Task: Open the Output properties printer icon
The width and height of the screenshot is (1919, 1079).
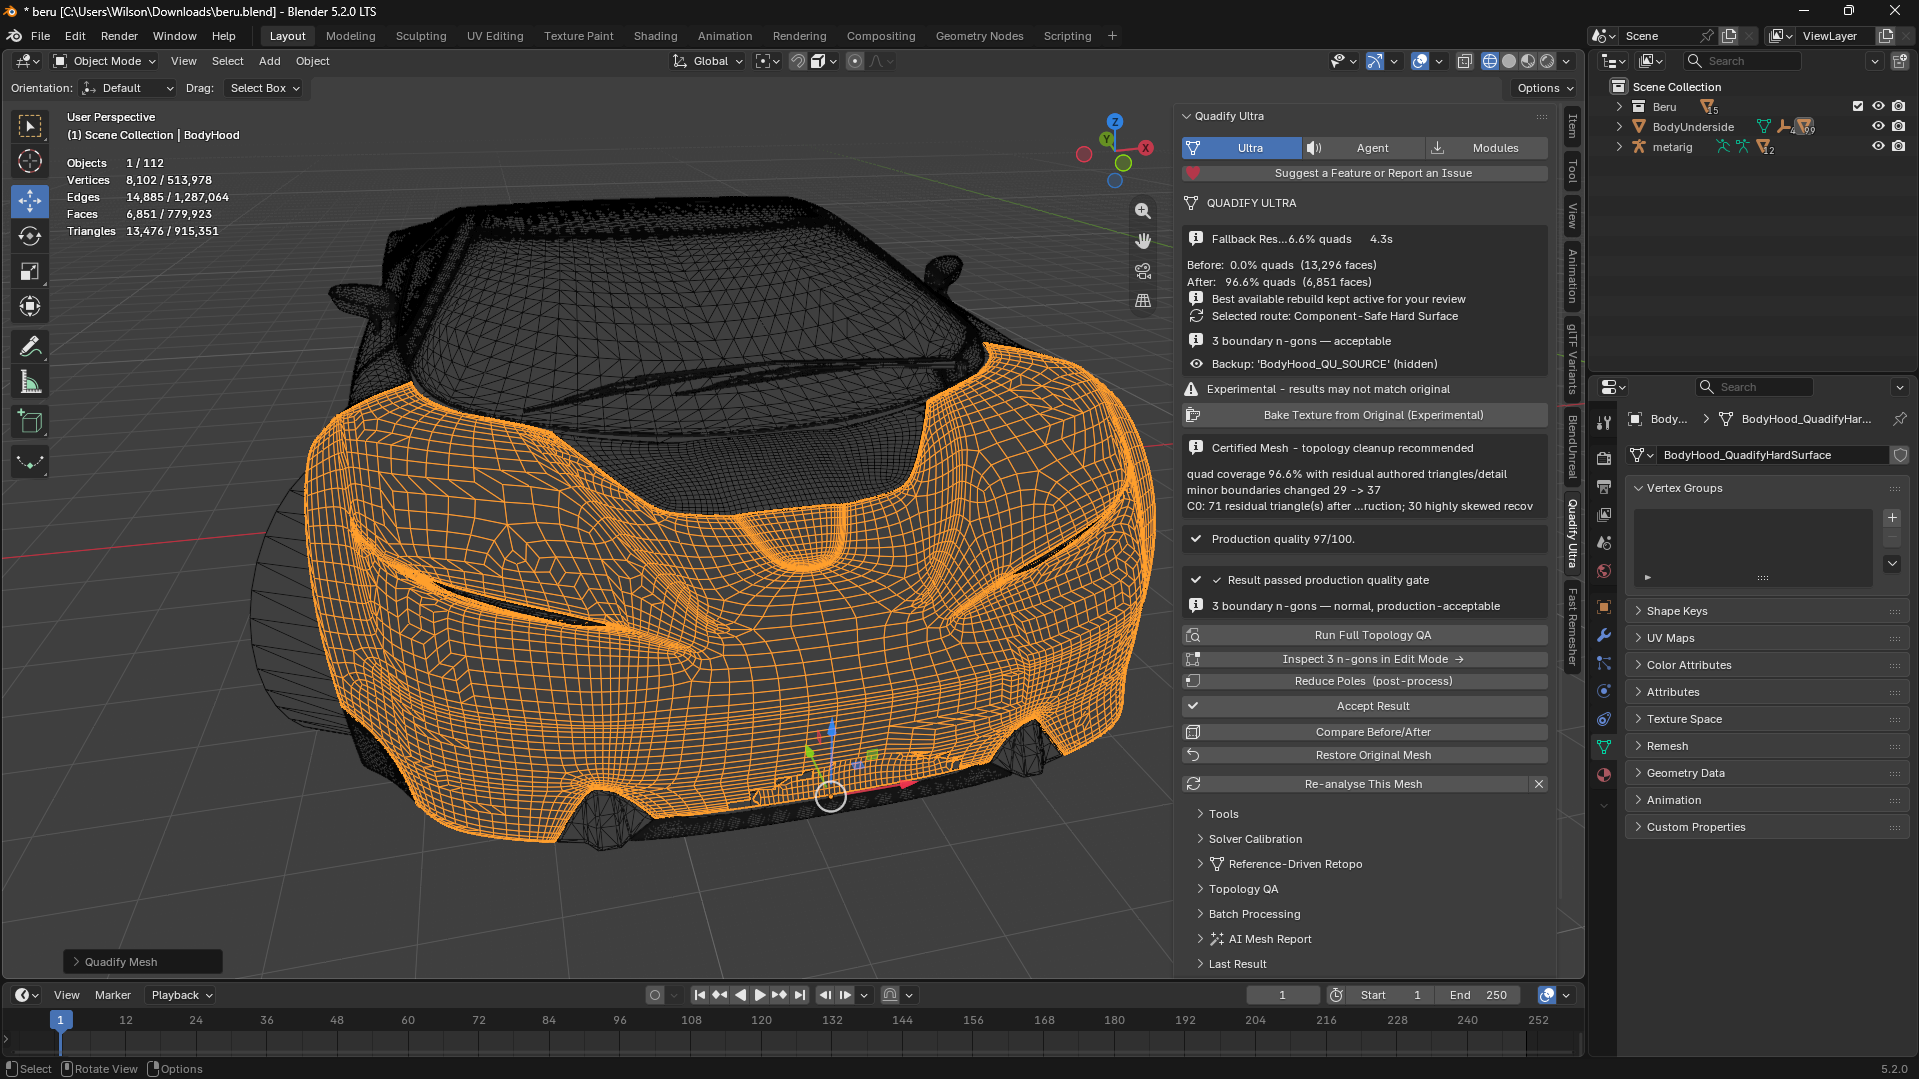Action: [1604, 487]
